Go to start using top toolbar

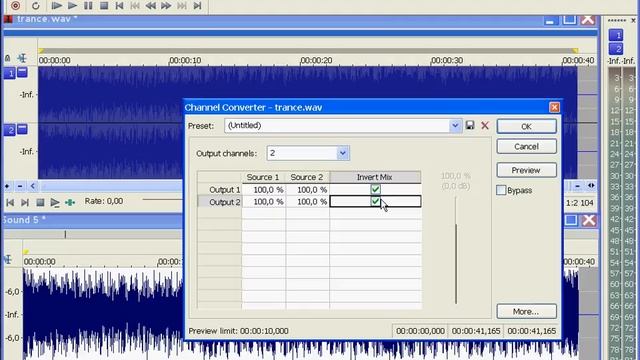119,5
